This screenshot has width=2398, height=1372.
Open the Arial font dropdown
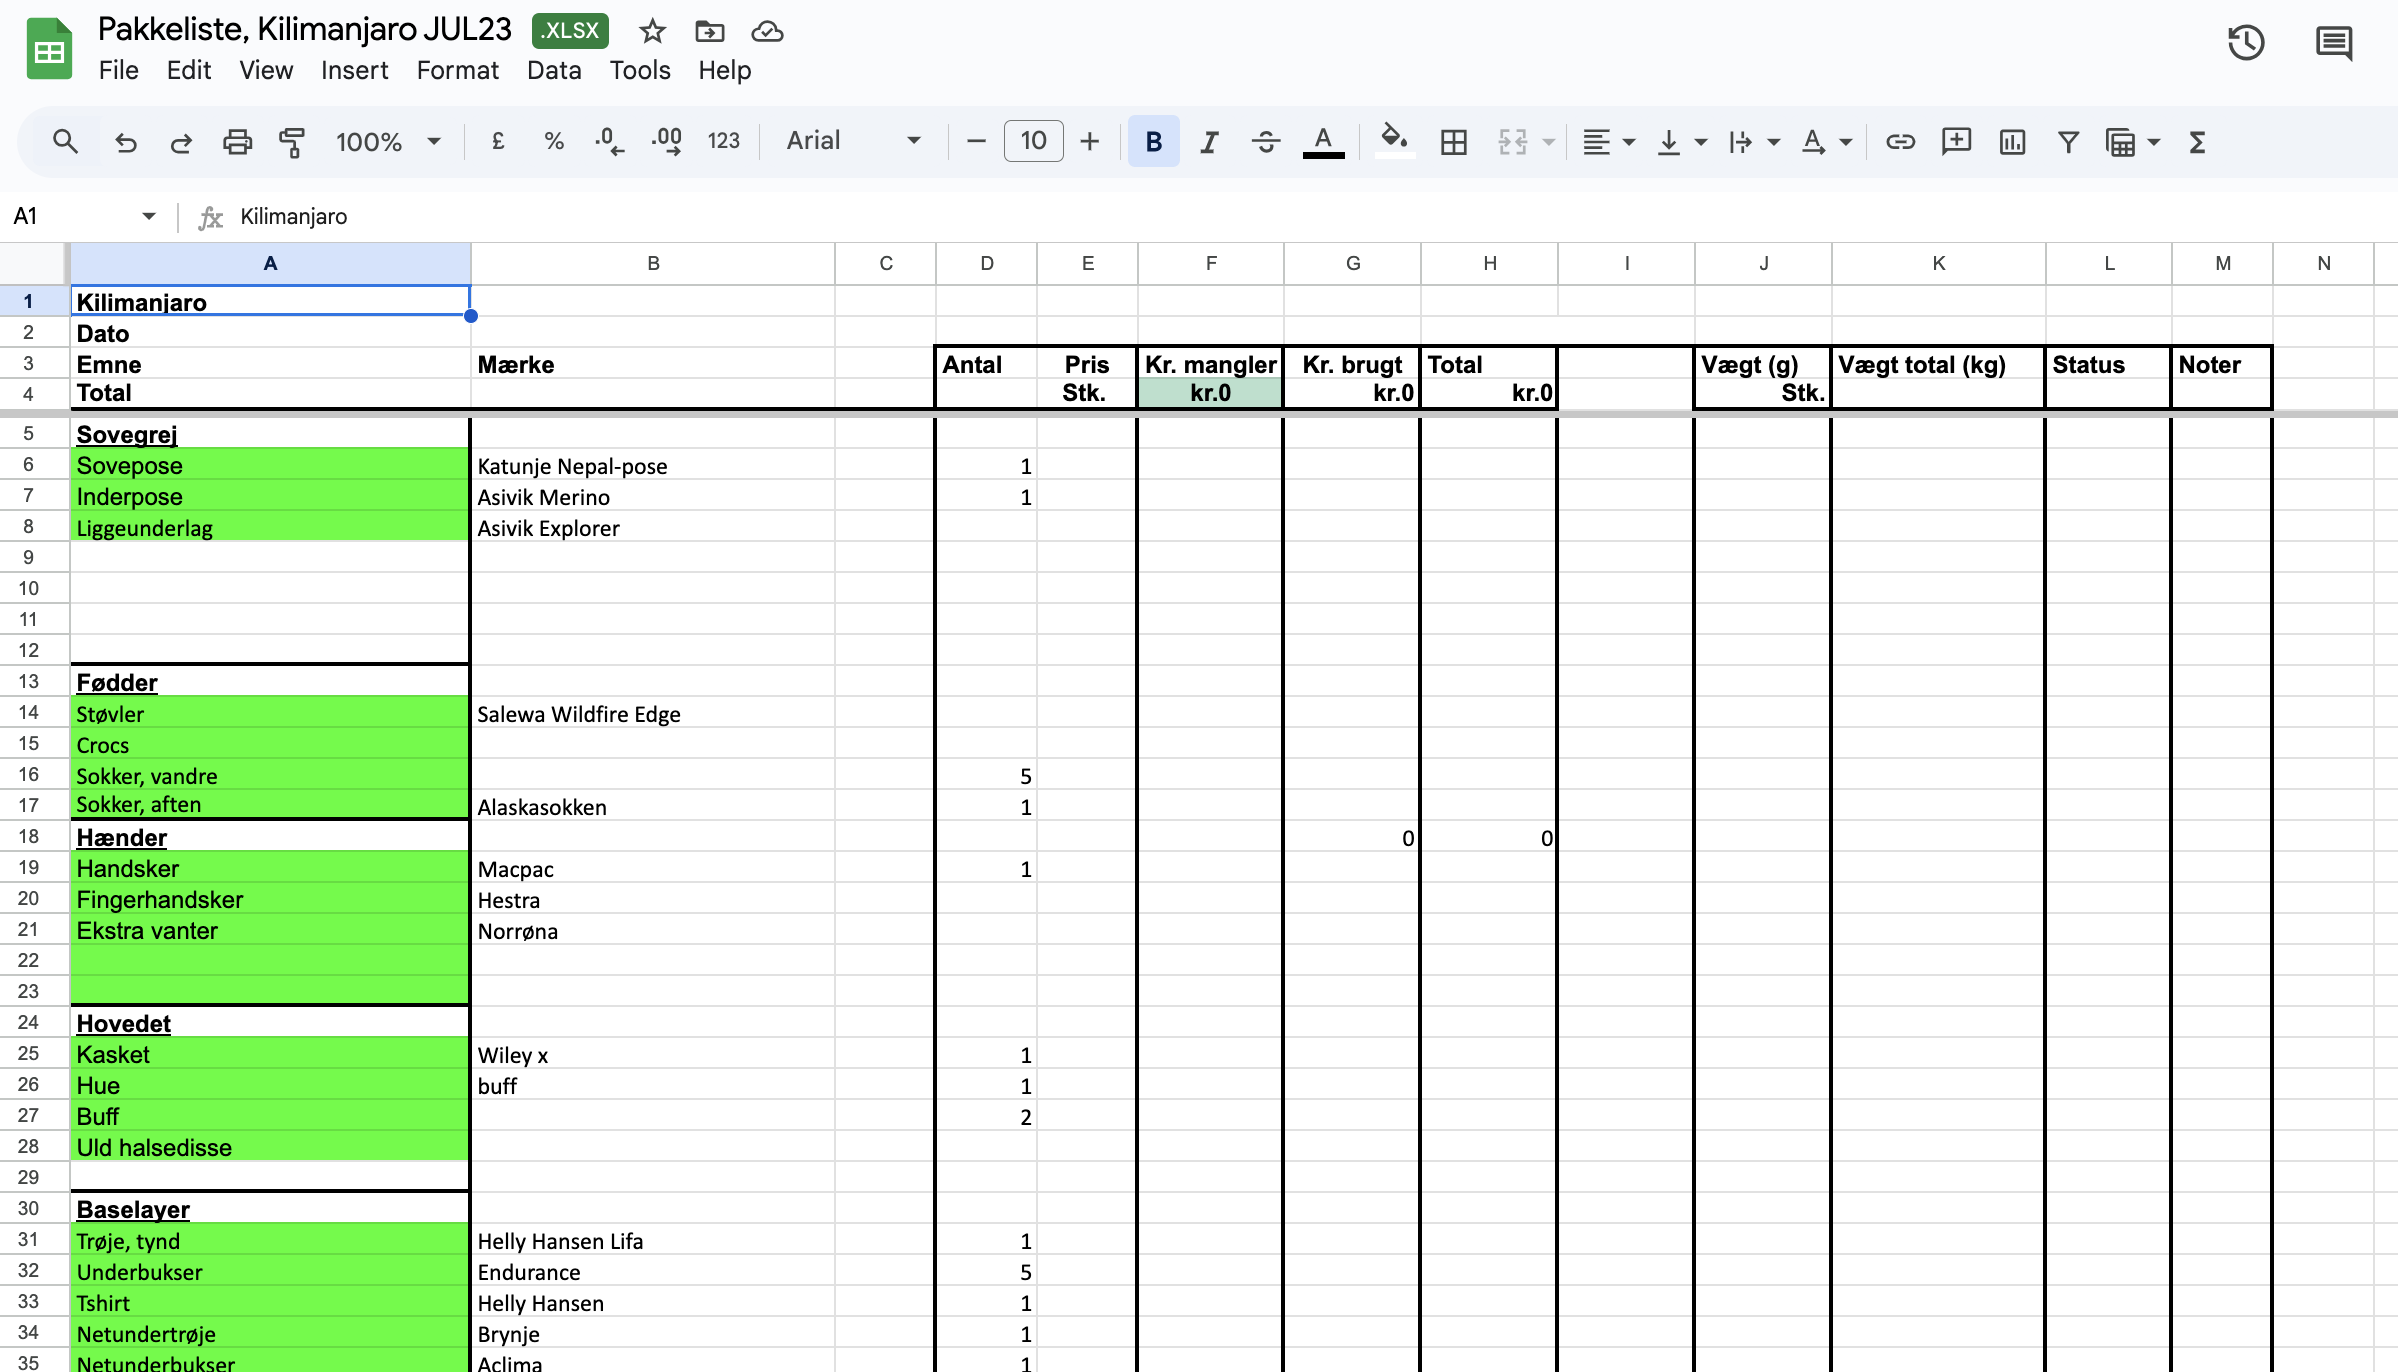[x=853, y=141]
